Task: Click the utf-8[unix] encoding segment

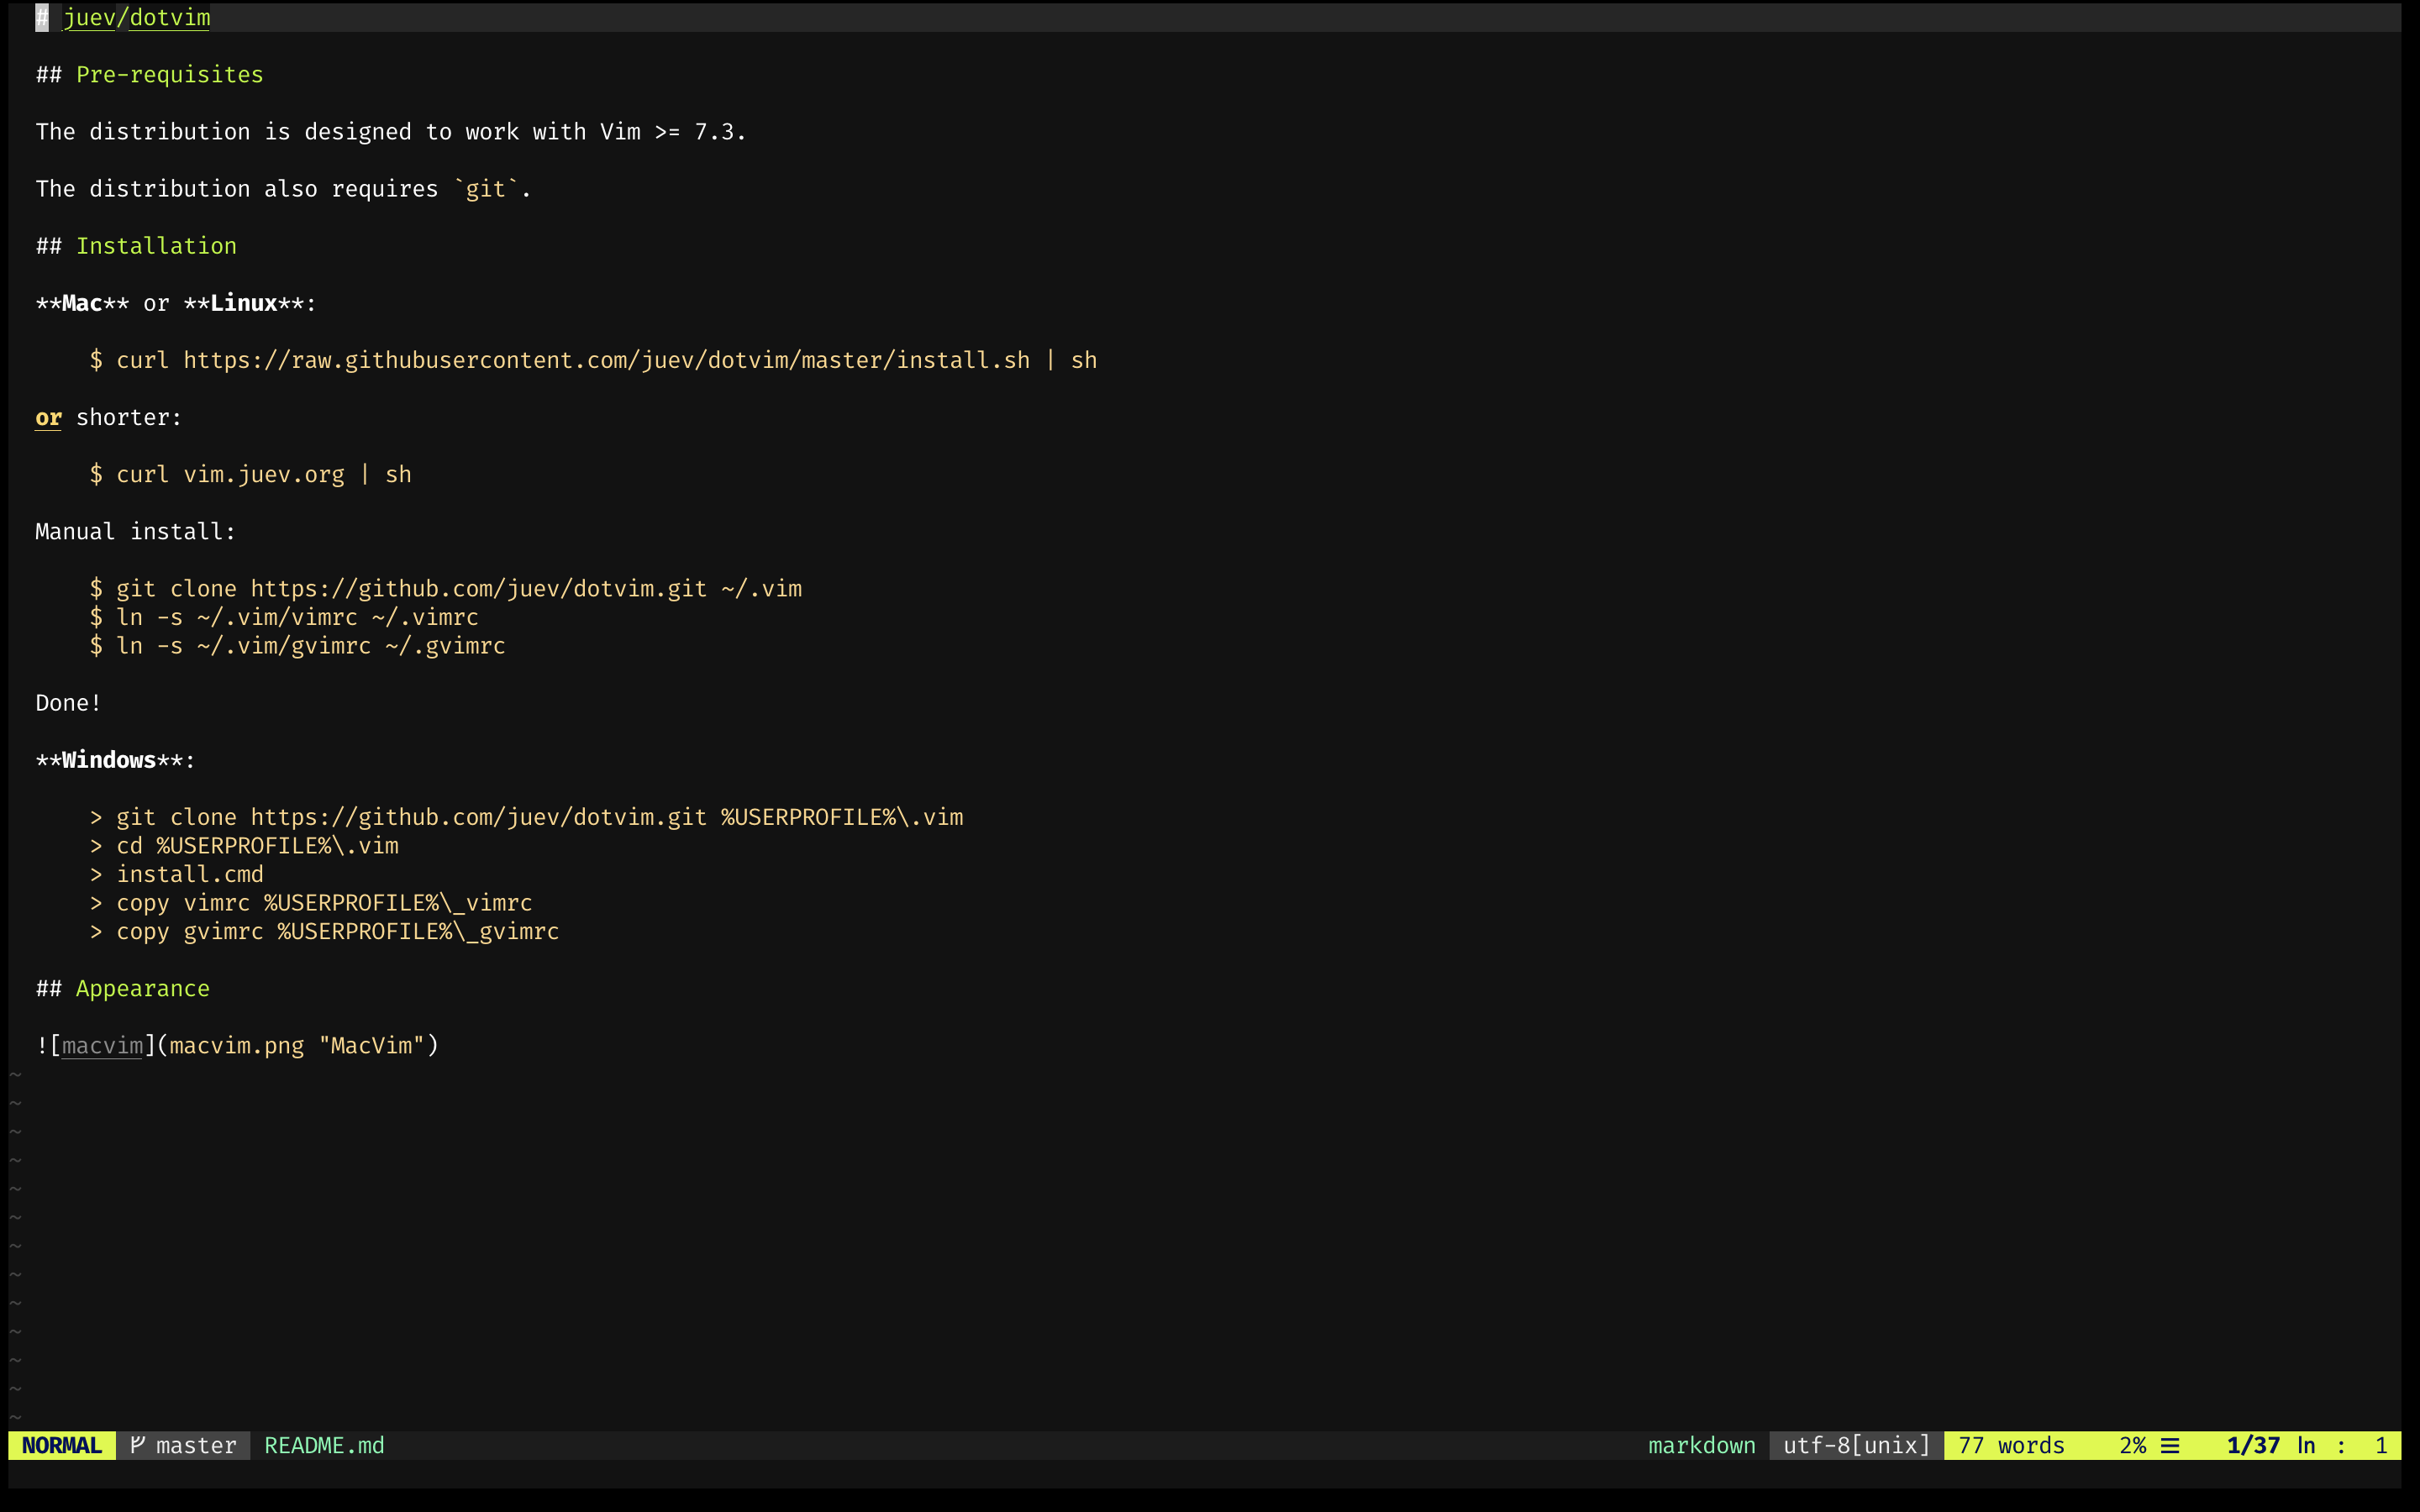Action: pos(1856,1445)
